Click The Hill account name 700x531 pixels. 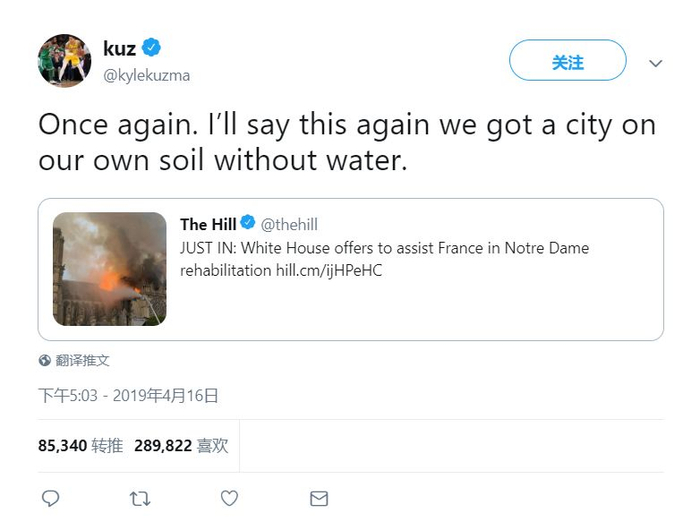click(208, 224)
